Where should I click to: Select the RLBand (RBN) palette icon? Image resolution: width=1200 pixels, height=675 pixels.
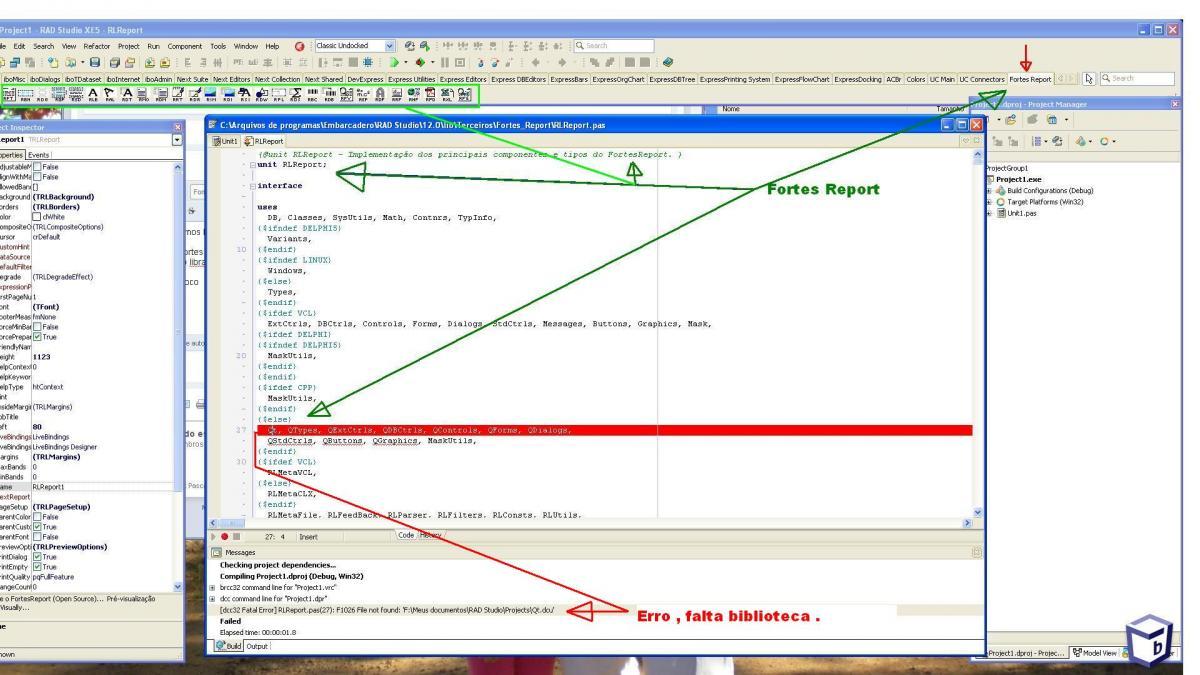click(x=25, y=94)
